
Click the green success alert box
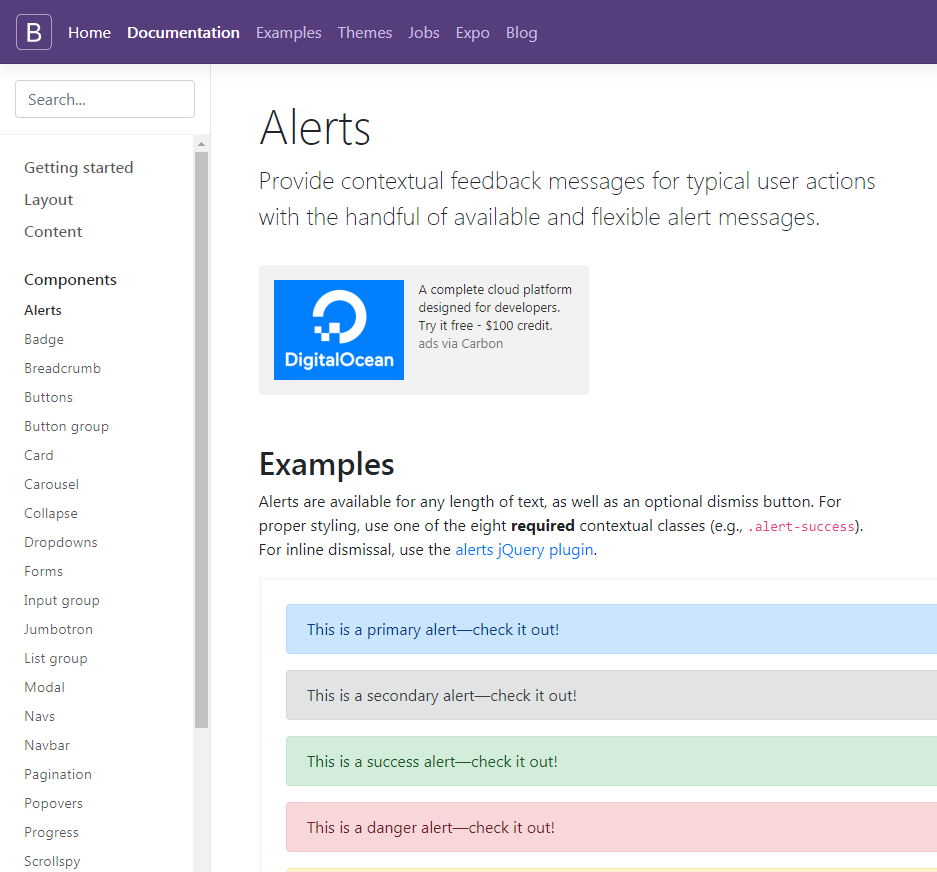tap(610, 761)
